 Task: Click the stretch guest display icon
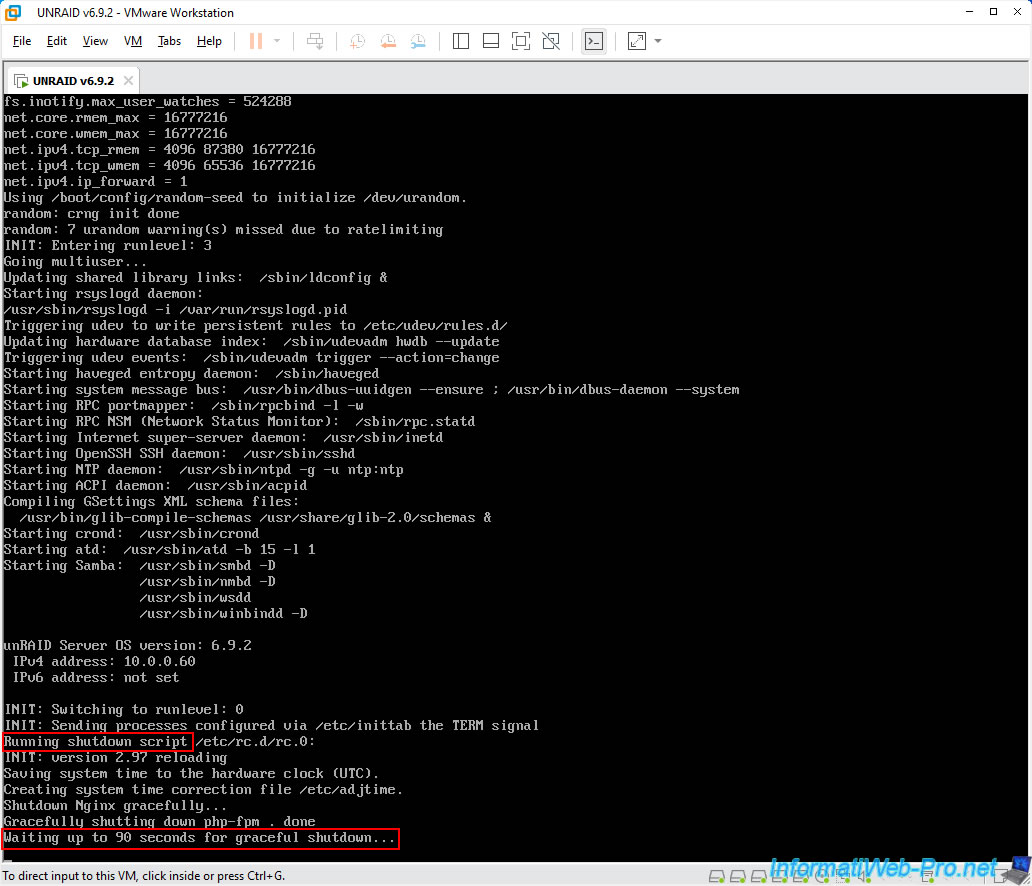tap(636, 41)
